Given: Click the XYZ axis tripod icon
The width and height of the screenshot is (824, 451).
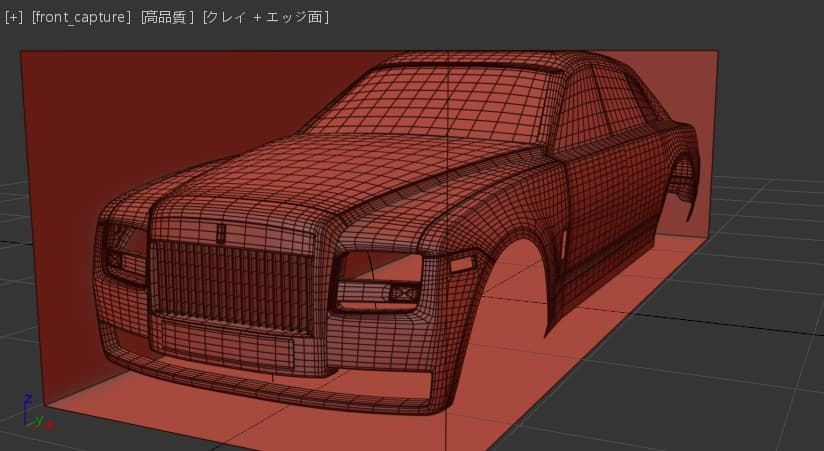Looking at the screenshot, I should click(x=36, y=413).
